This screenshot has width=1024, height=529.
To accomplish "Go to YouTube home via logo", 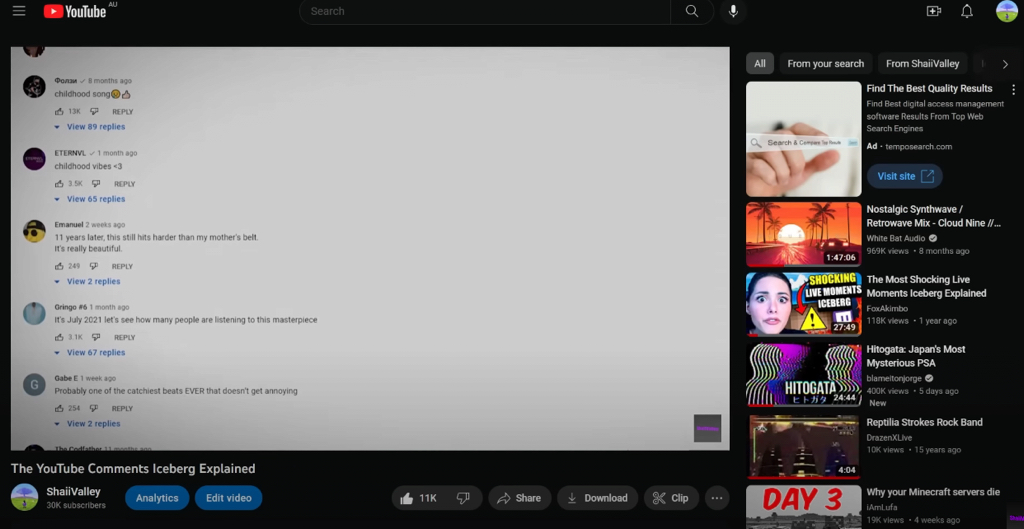I will click(75, 11).
